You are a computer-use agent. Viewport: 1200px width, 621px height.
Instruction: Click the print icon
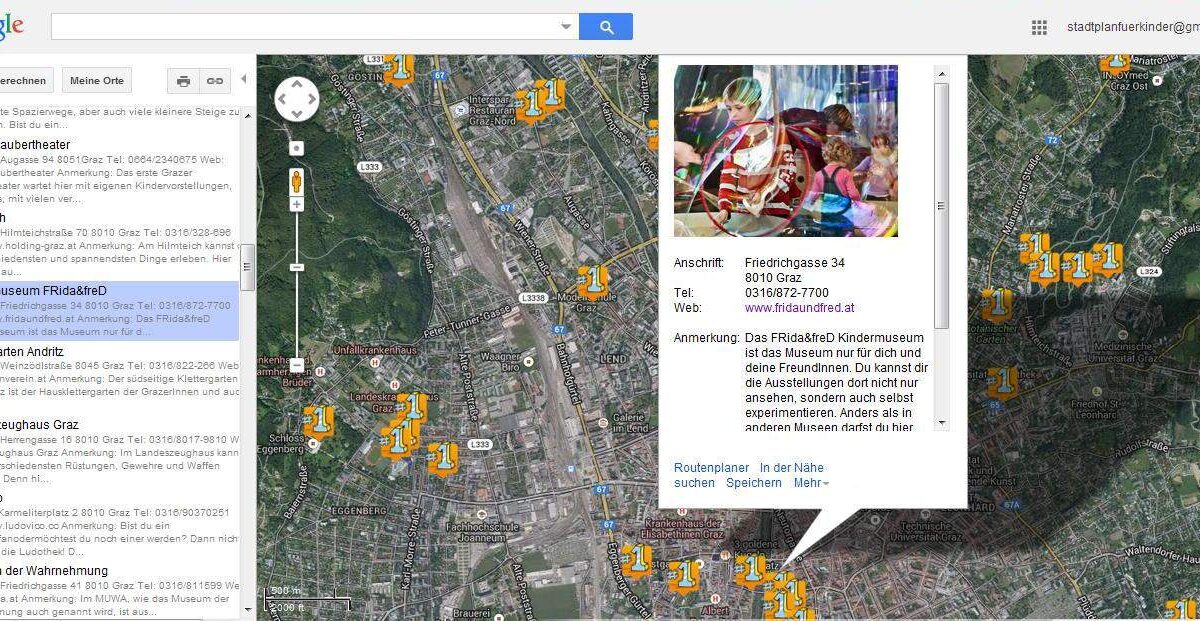pos(183,81)
